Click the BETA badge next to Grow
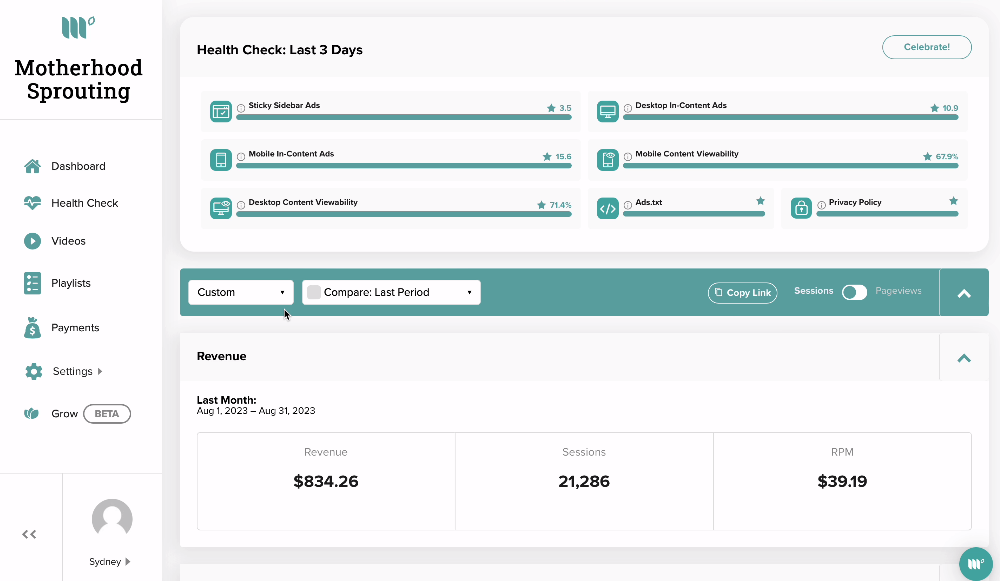The image size is (1000, 581). point(107,413)
